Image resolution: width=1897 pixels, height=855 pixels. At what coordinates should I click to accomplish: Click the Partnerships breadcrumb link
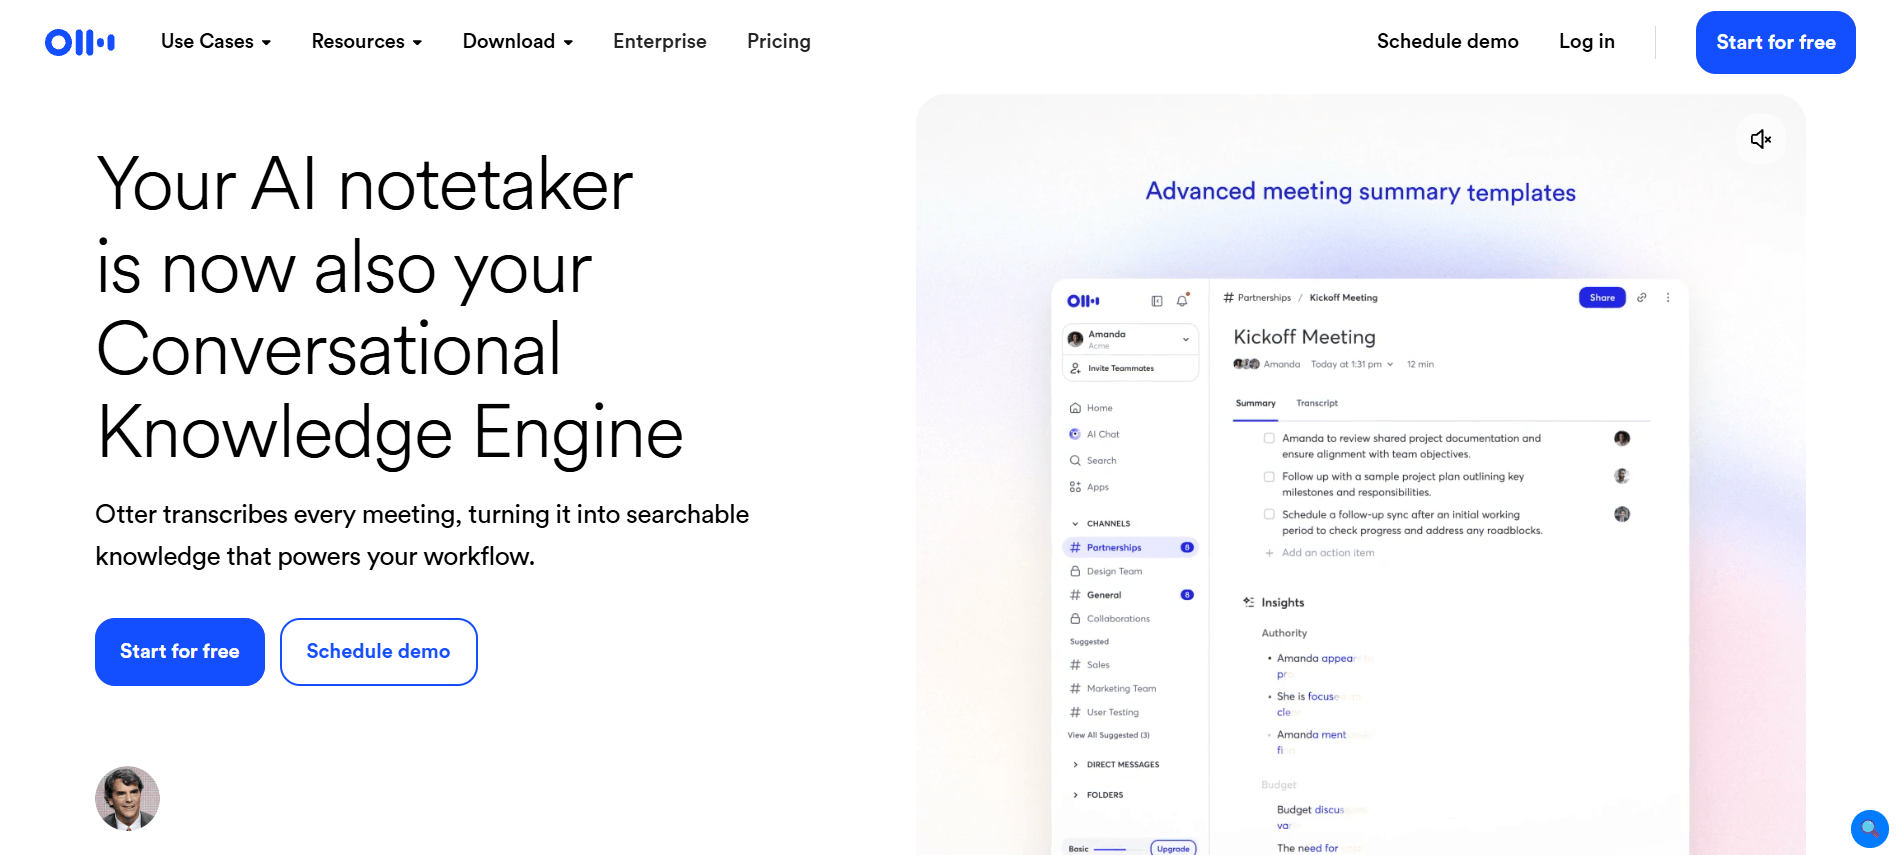click(1264, 297)
